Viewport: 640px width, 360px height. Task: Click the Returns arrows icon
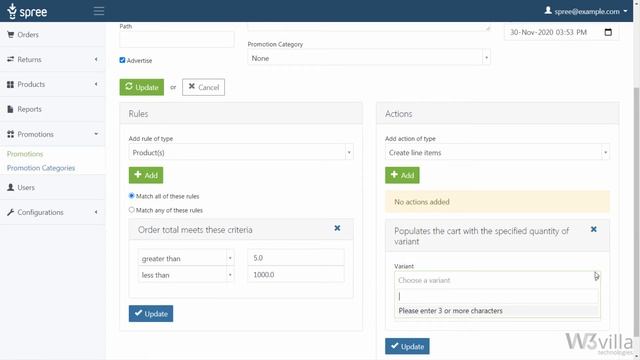(11, 60)
